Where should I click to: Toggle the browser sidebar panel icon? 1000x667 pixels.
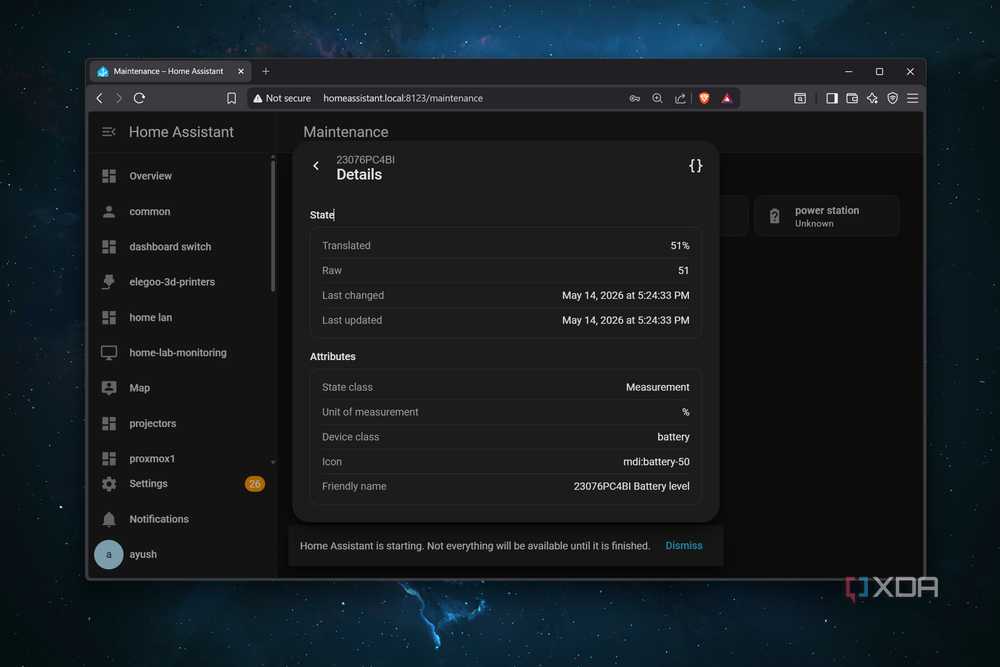(x=832, y=98)
